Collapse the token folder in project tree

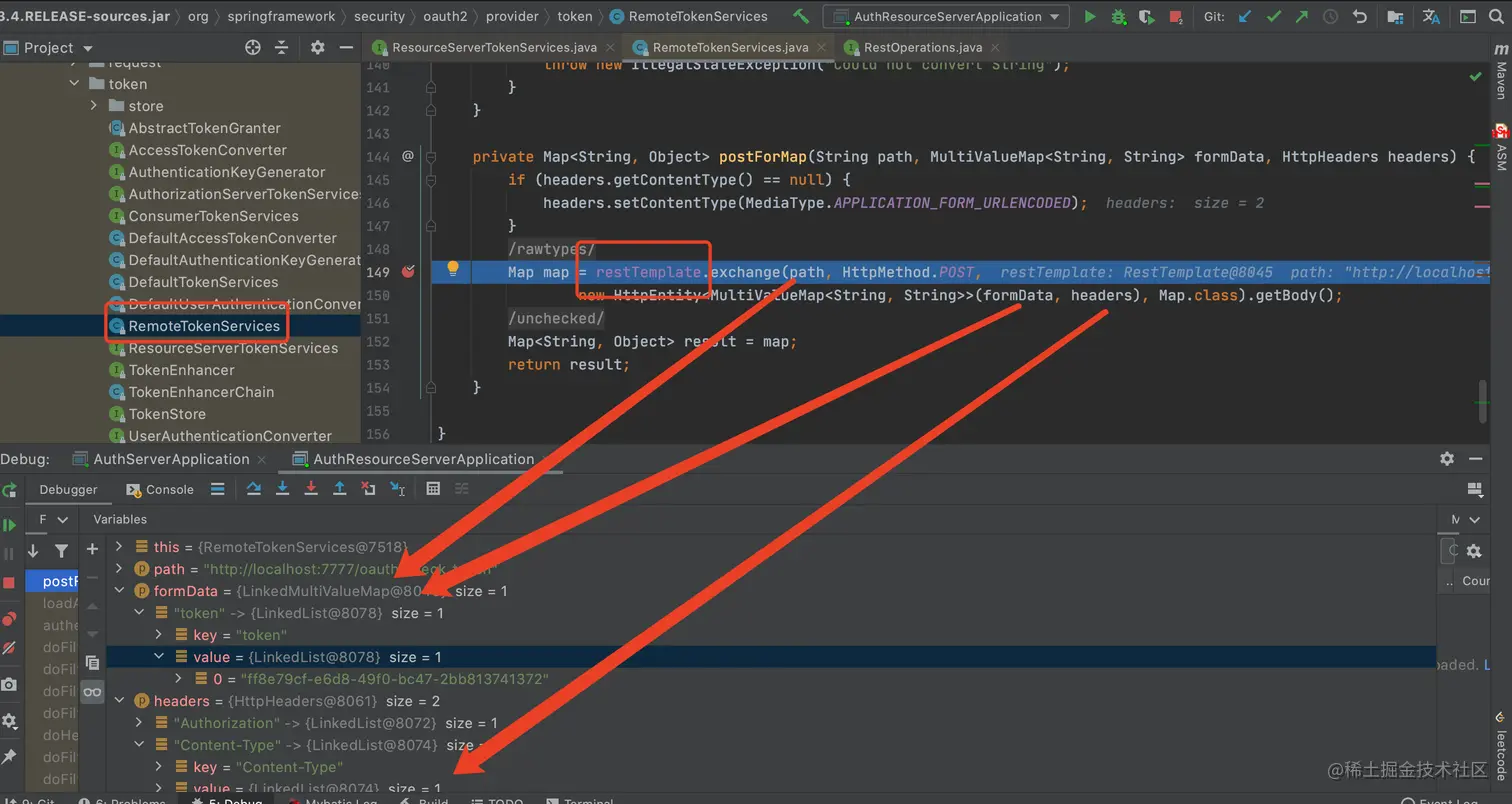pyautogui.click(x=75, y=84)
